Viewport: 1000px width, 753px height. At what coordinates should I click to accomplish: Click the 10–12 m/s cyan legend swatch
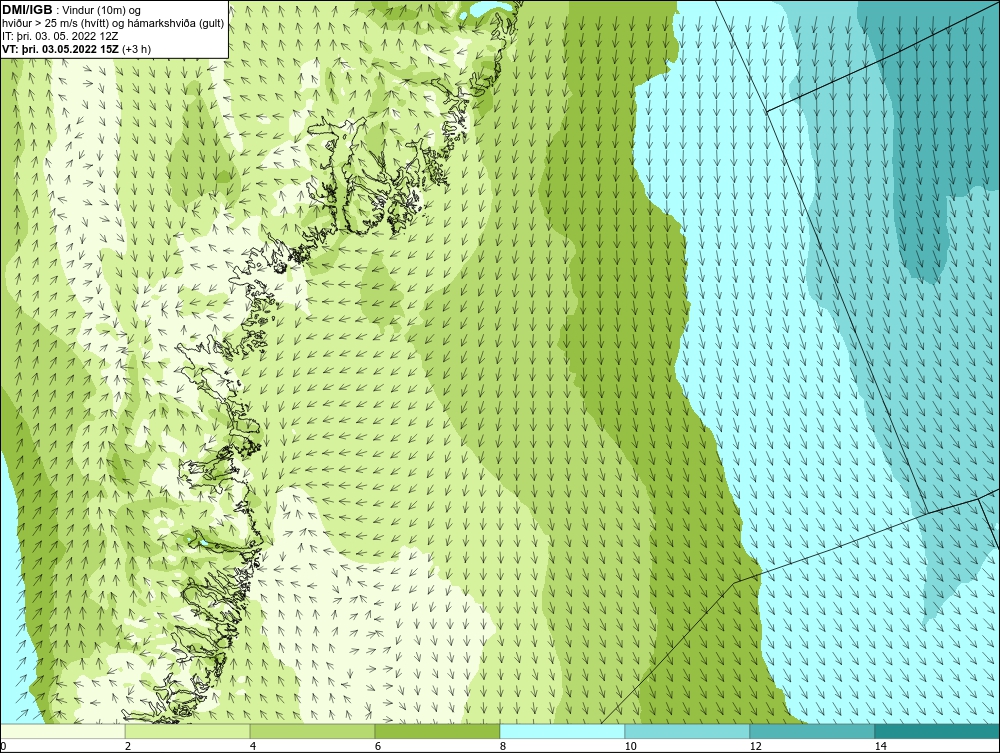pyautogui.click(x=688, y=731)
